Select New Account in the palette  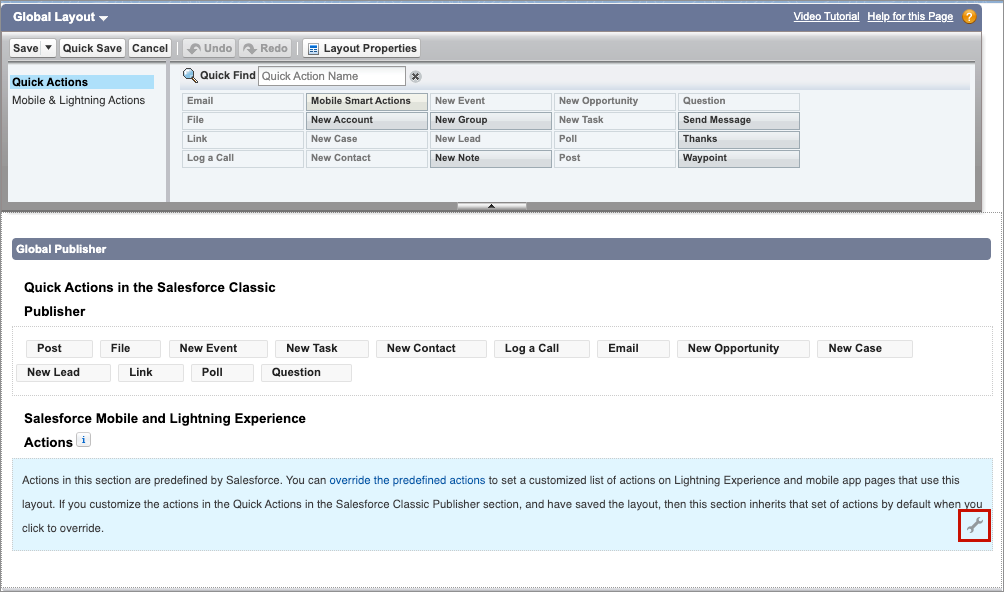(x=367, y=120)
